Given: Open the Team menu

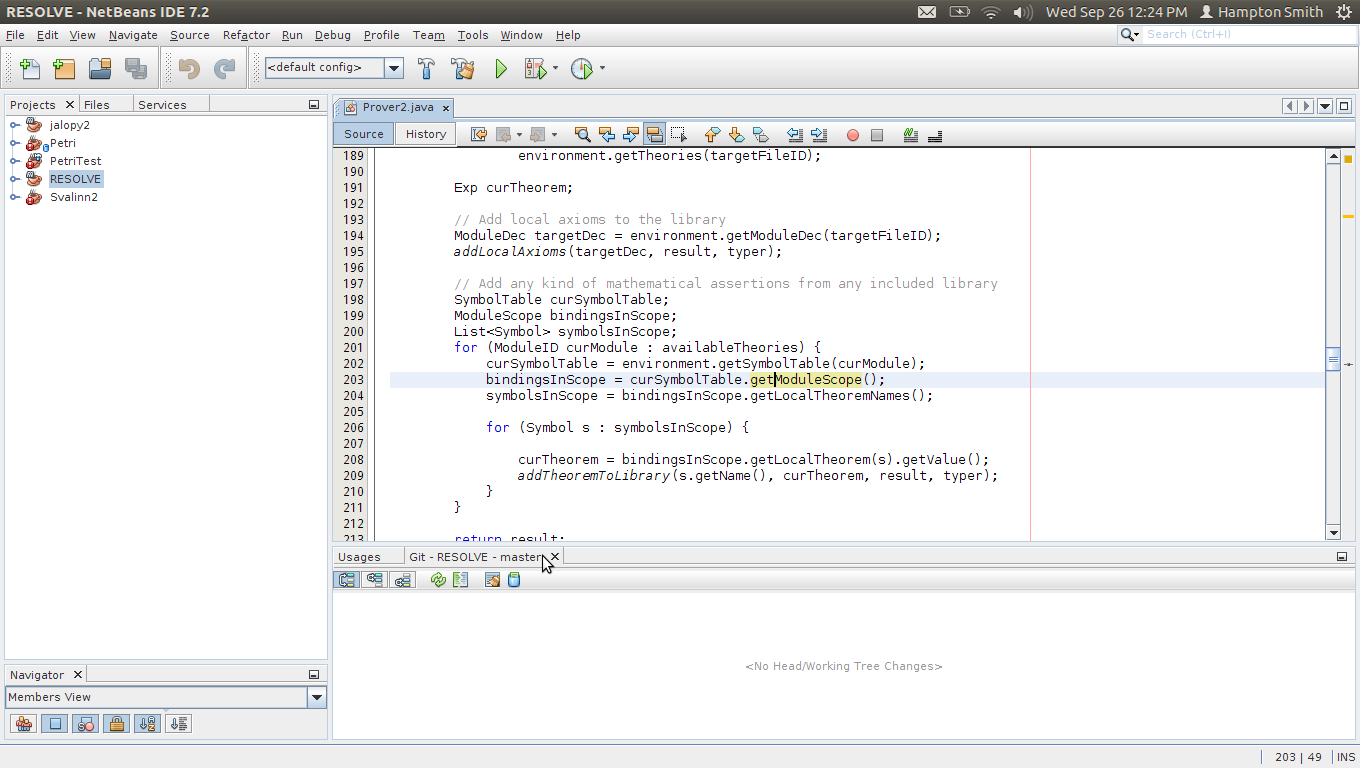Looking at the screenshot, I should [428, 35].
